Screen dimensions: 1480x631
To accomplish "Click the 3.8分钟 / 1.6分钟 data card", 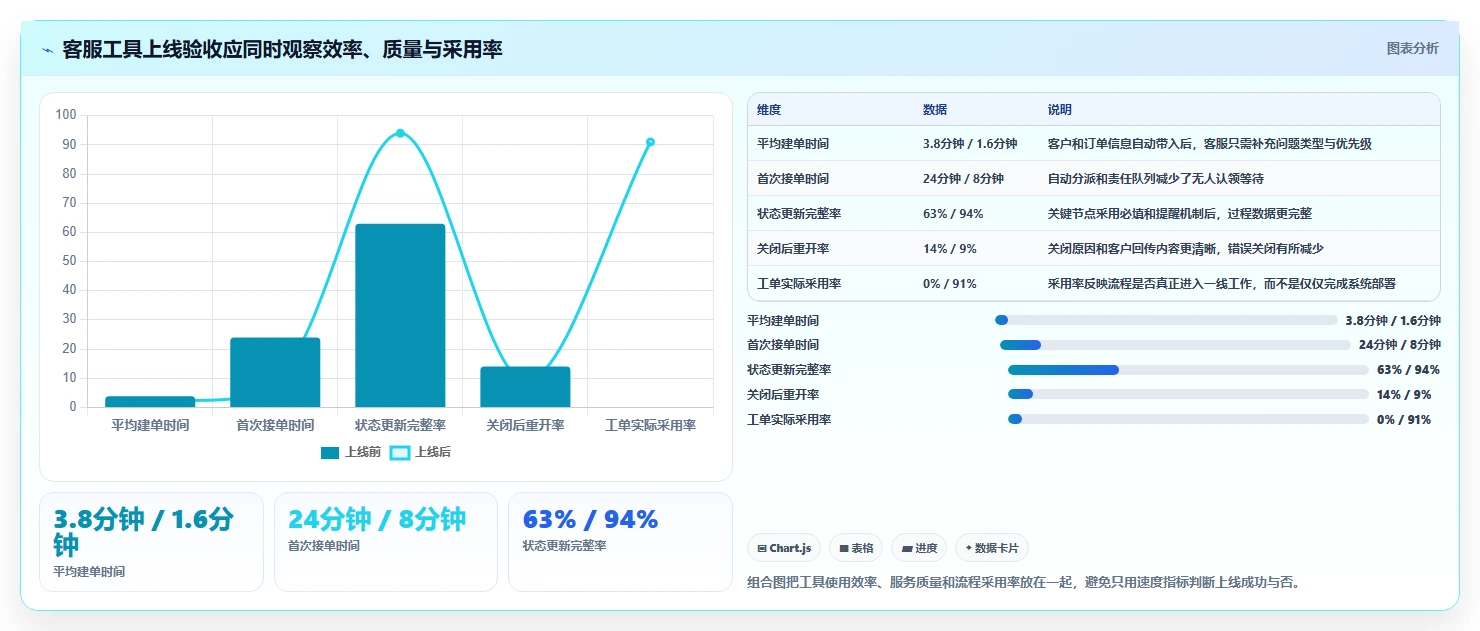I will (151, 542).
